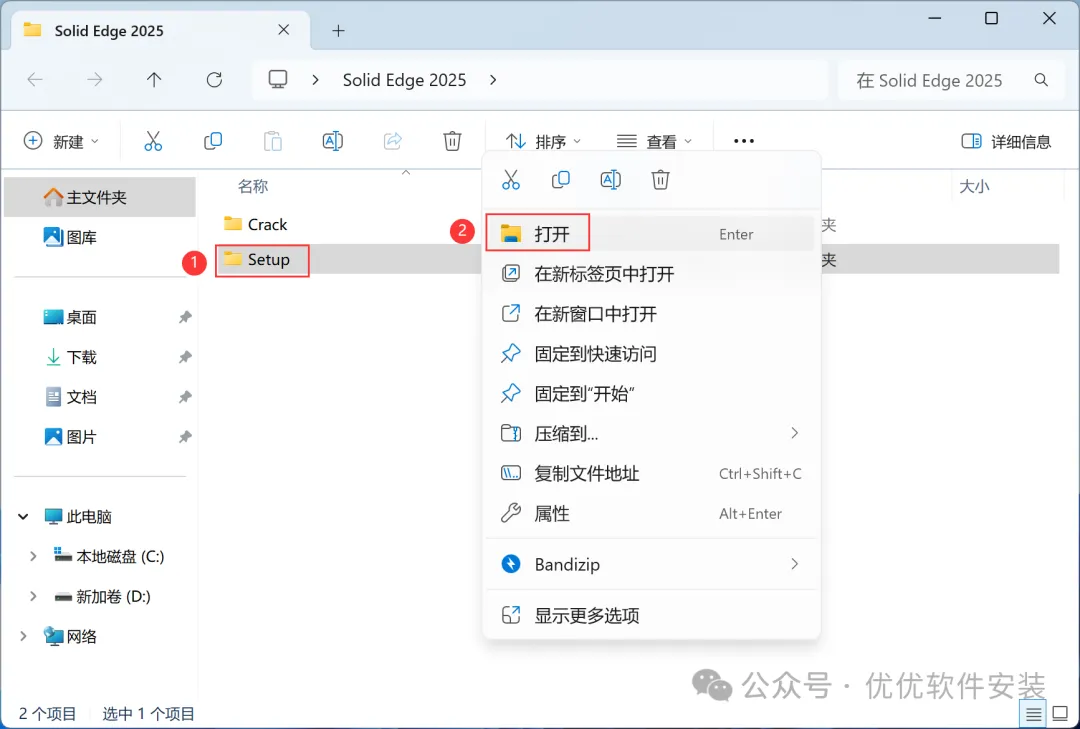Viewport: 1080px width, 729px height.
Task: Open the 新建 dropdown menu
Action: pos(61,141)
